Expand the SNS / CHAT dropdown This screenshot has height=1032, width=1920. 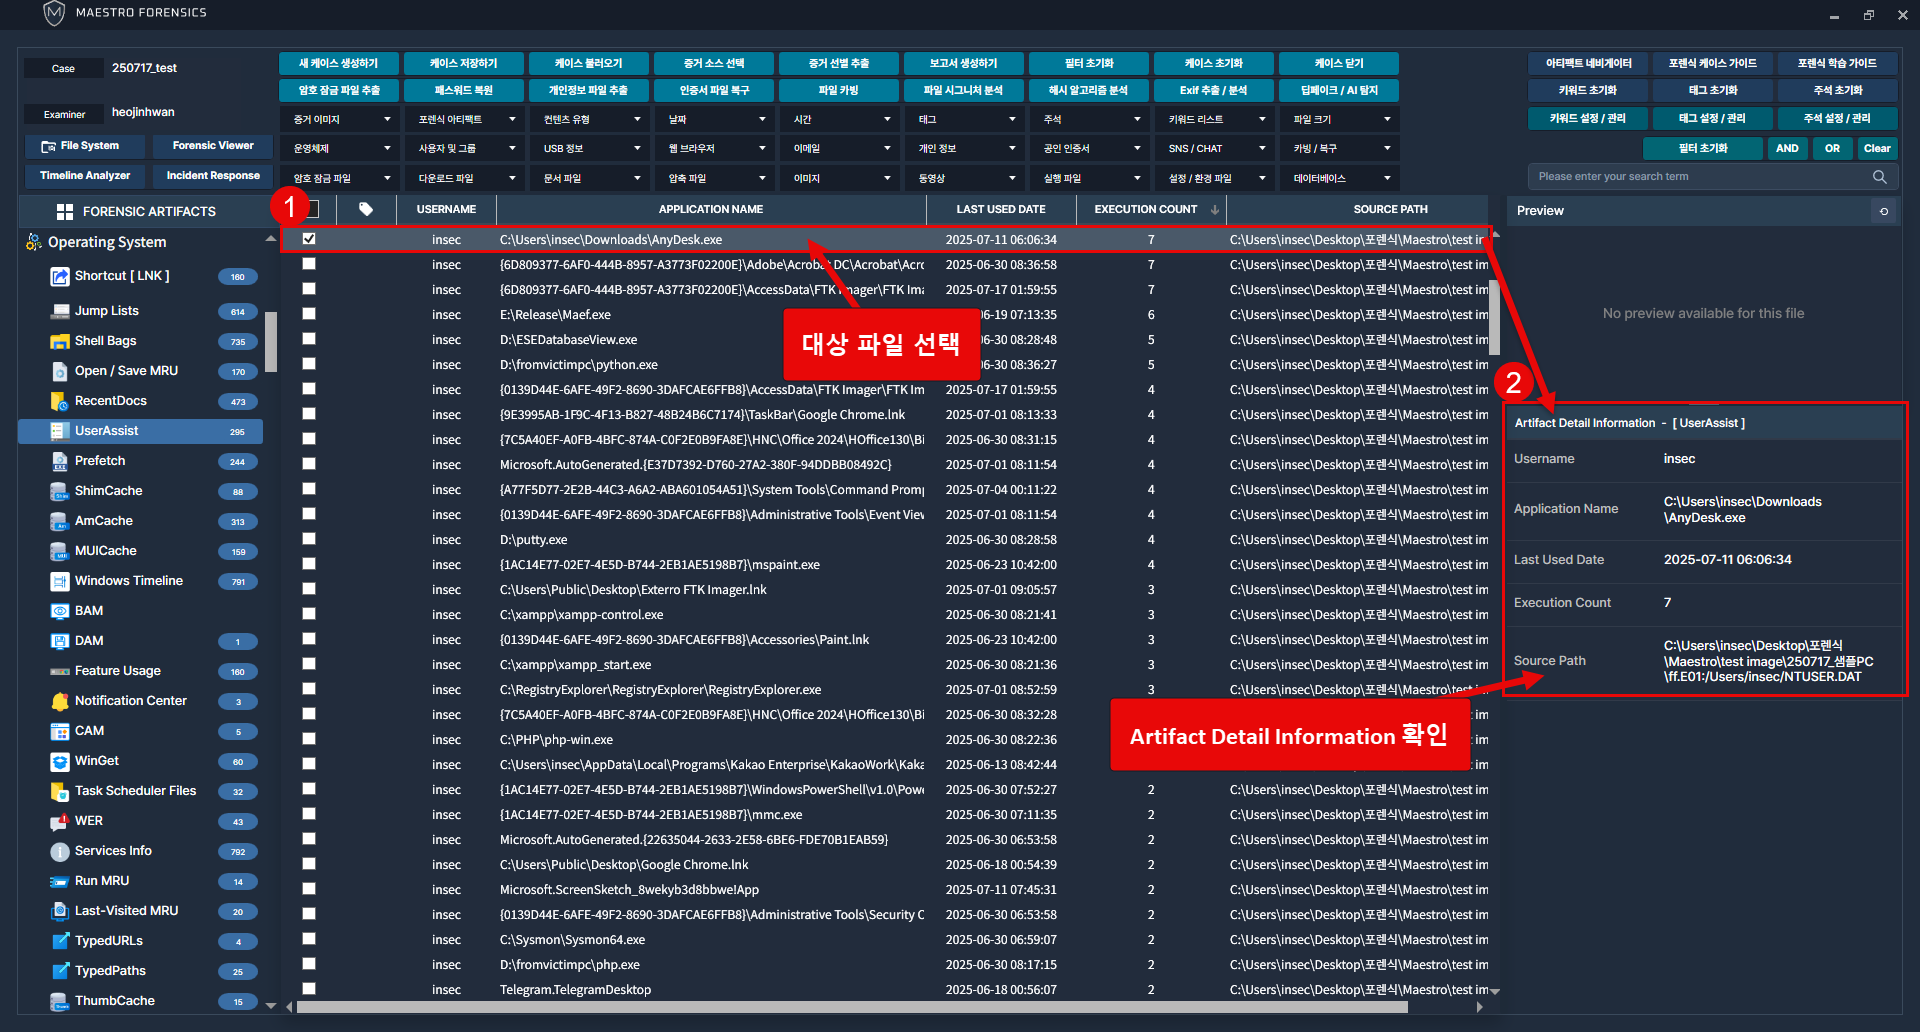coord(1215,149)
